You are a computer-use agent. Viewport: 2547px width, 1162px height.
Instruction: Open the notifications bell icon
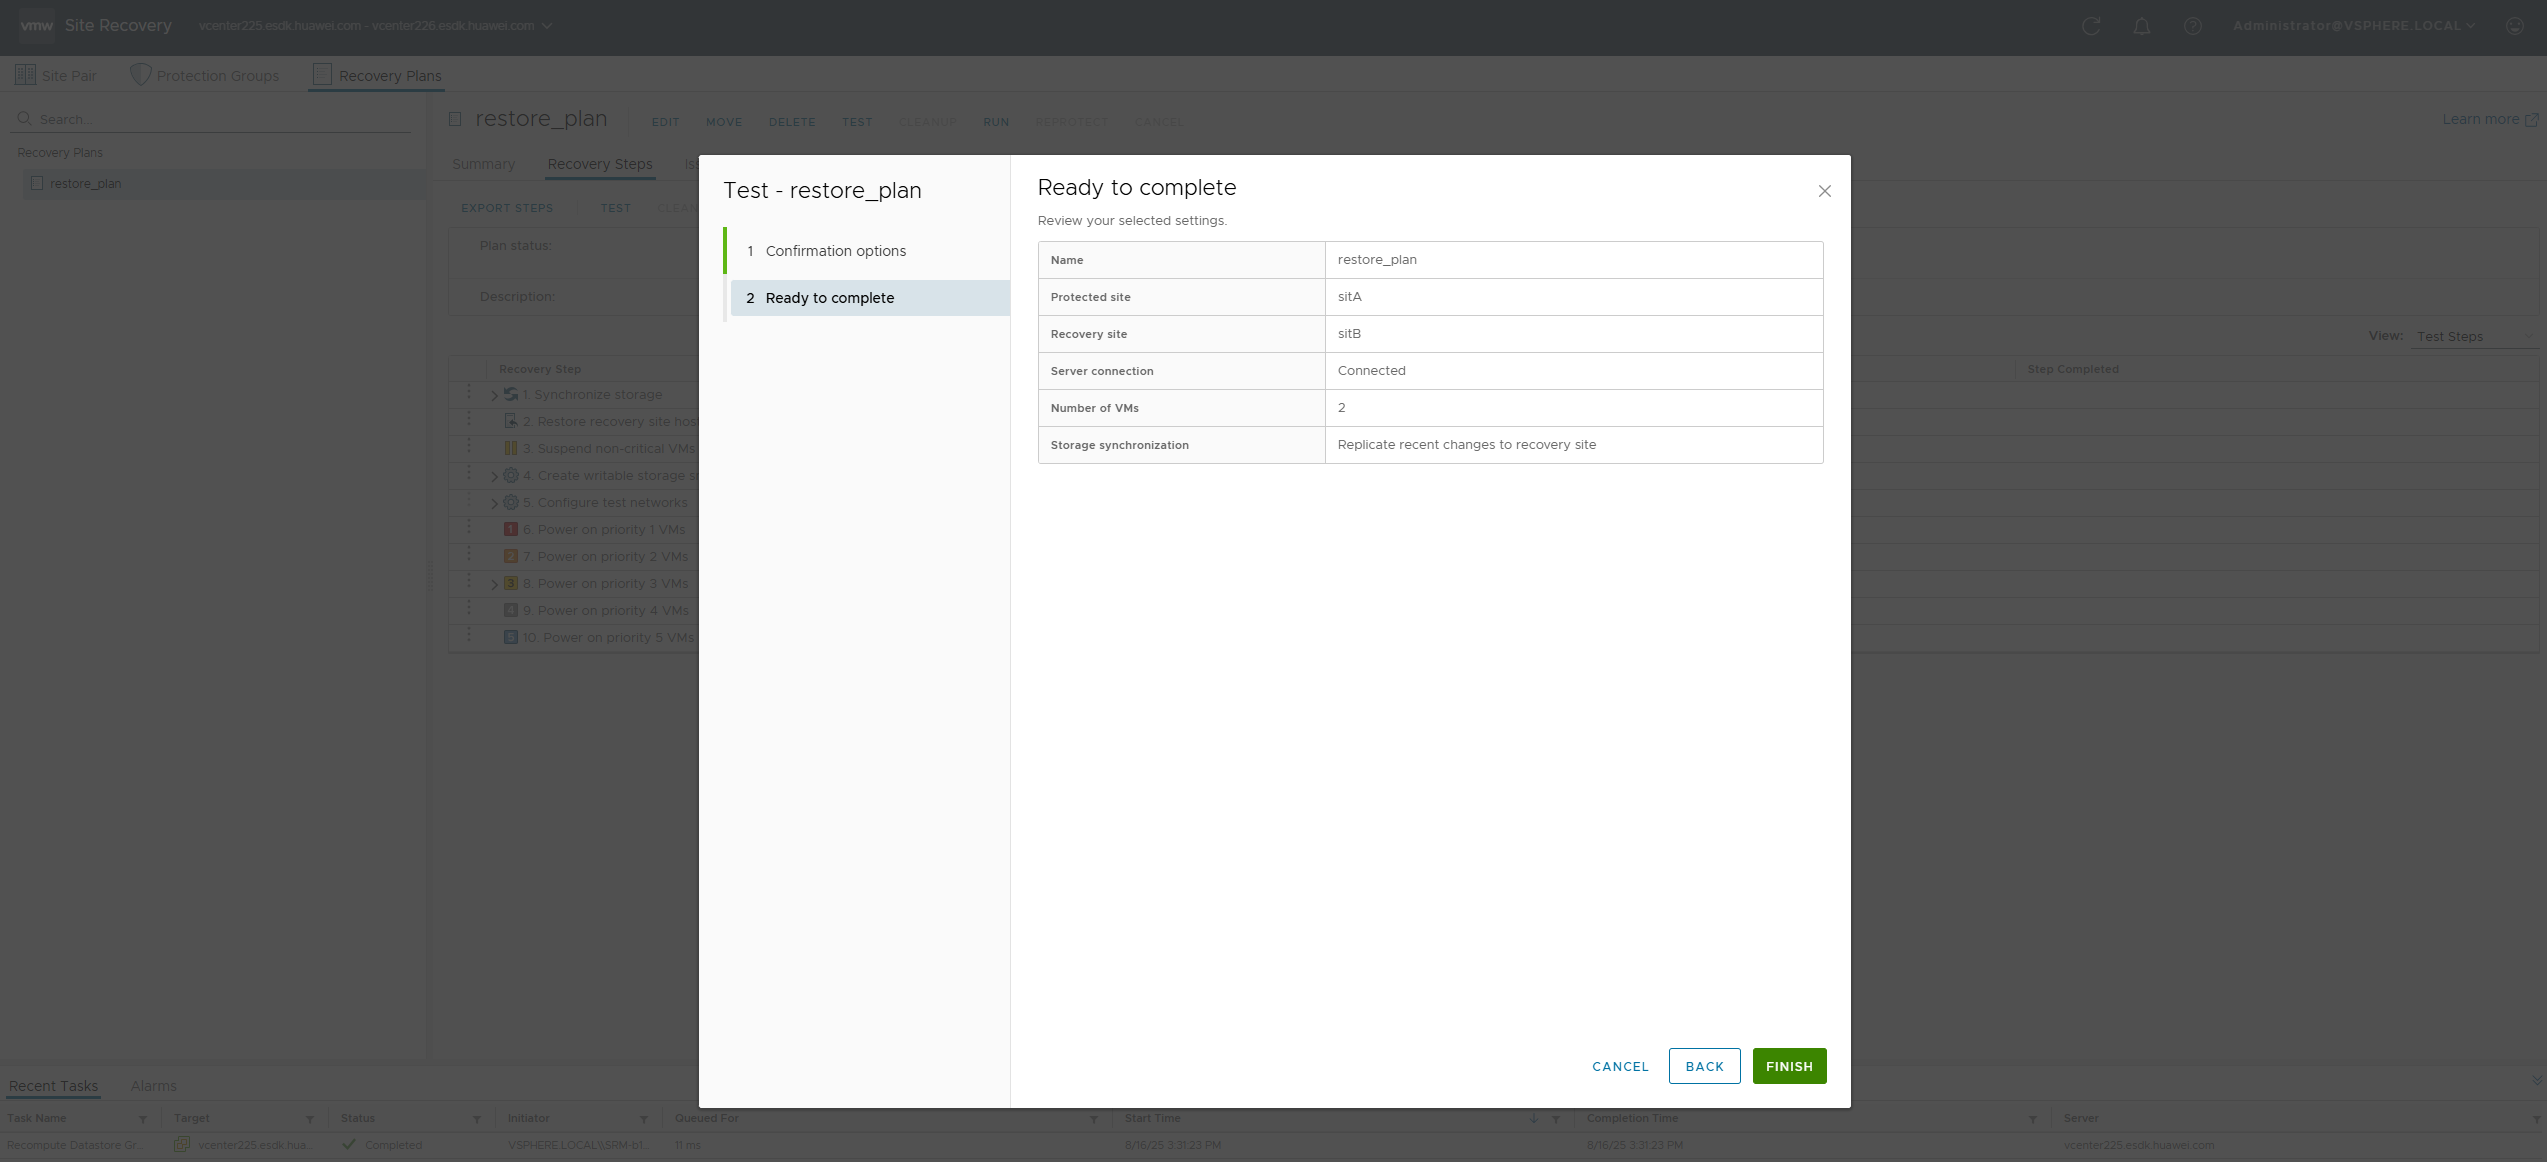tap(2141, 26)
